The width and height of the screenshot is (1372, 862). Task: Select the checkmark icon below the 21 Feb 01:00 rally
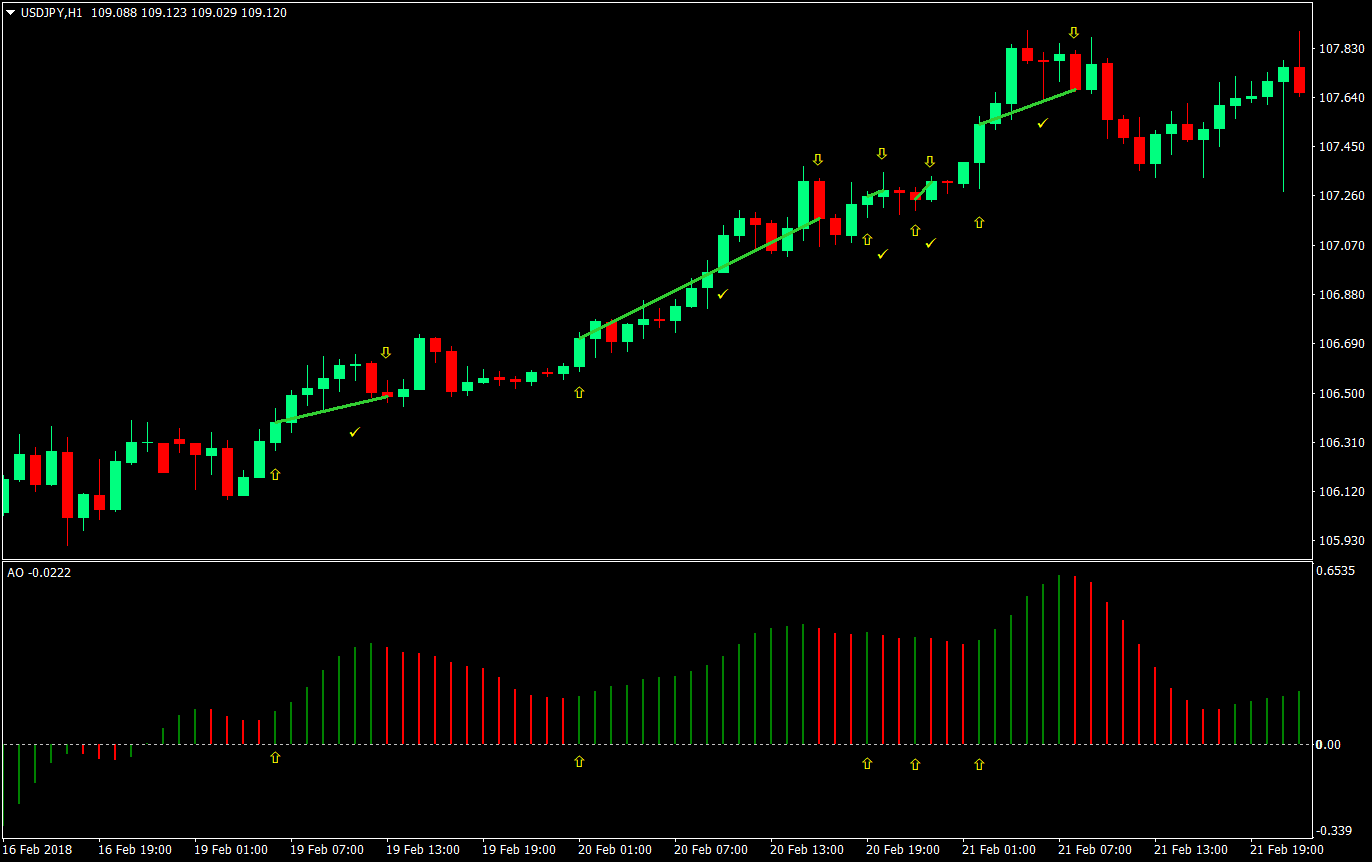(x=1042, y=123)
